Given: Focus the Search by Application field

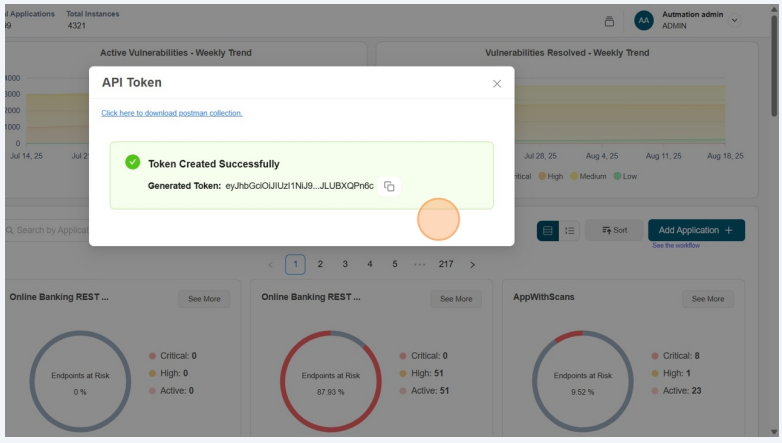Looking at the screenshot, I should tap(50, 230).
